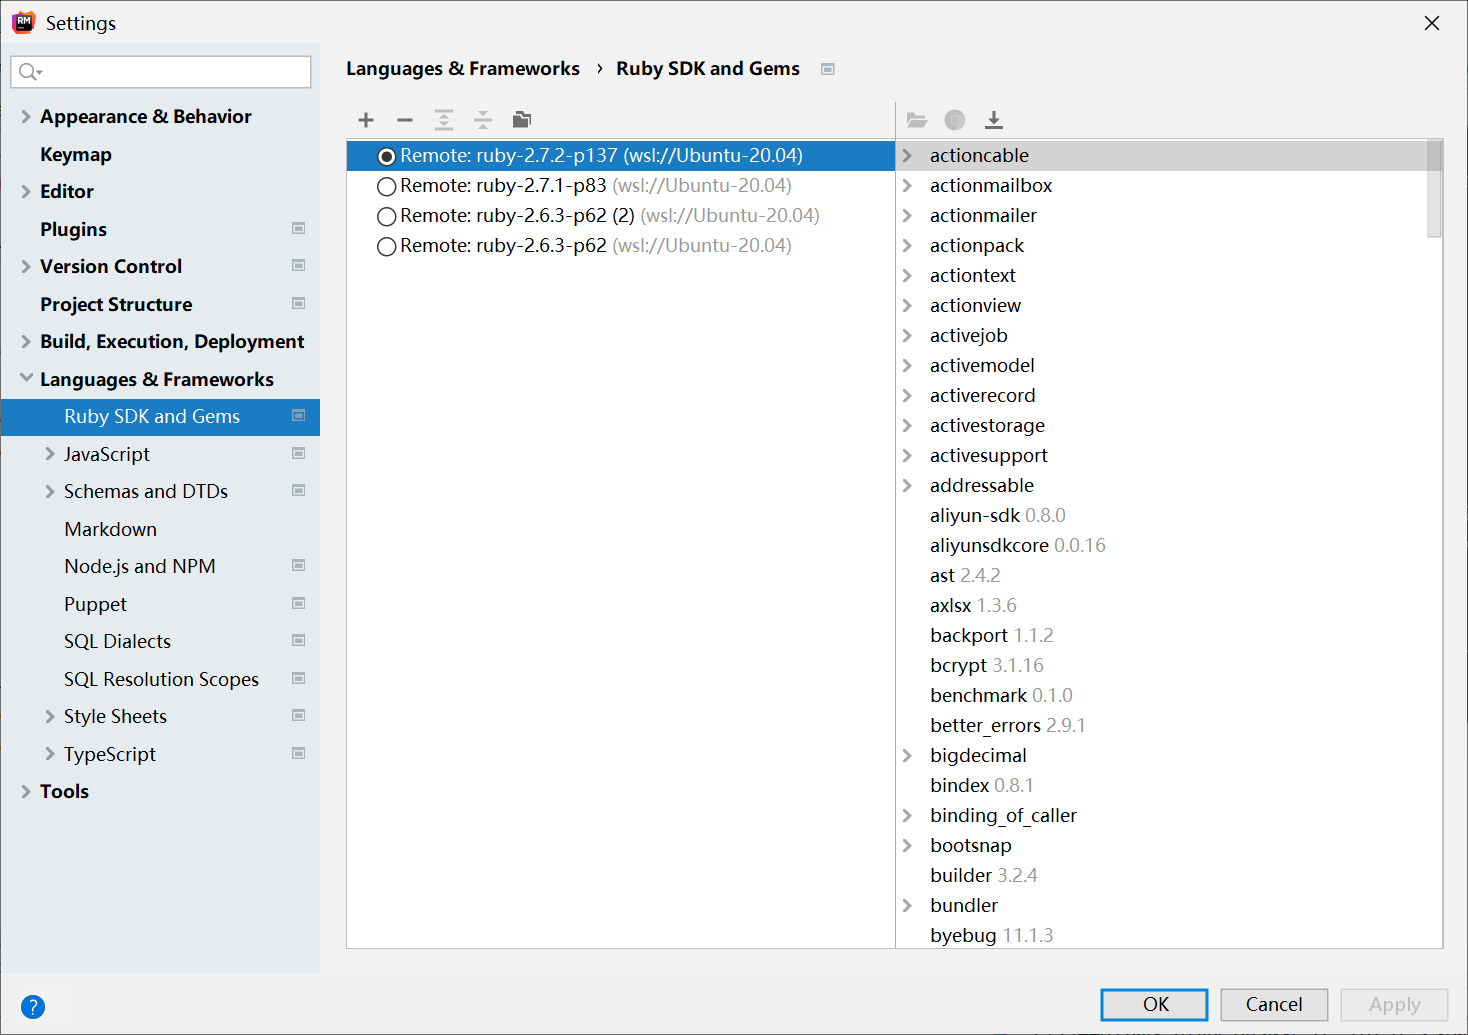Open the Keymap settings page
Screen dimensions: 1468x1035
76,154
